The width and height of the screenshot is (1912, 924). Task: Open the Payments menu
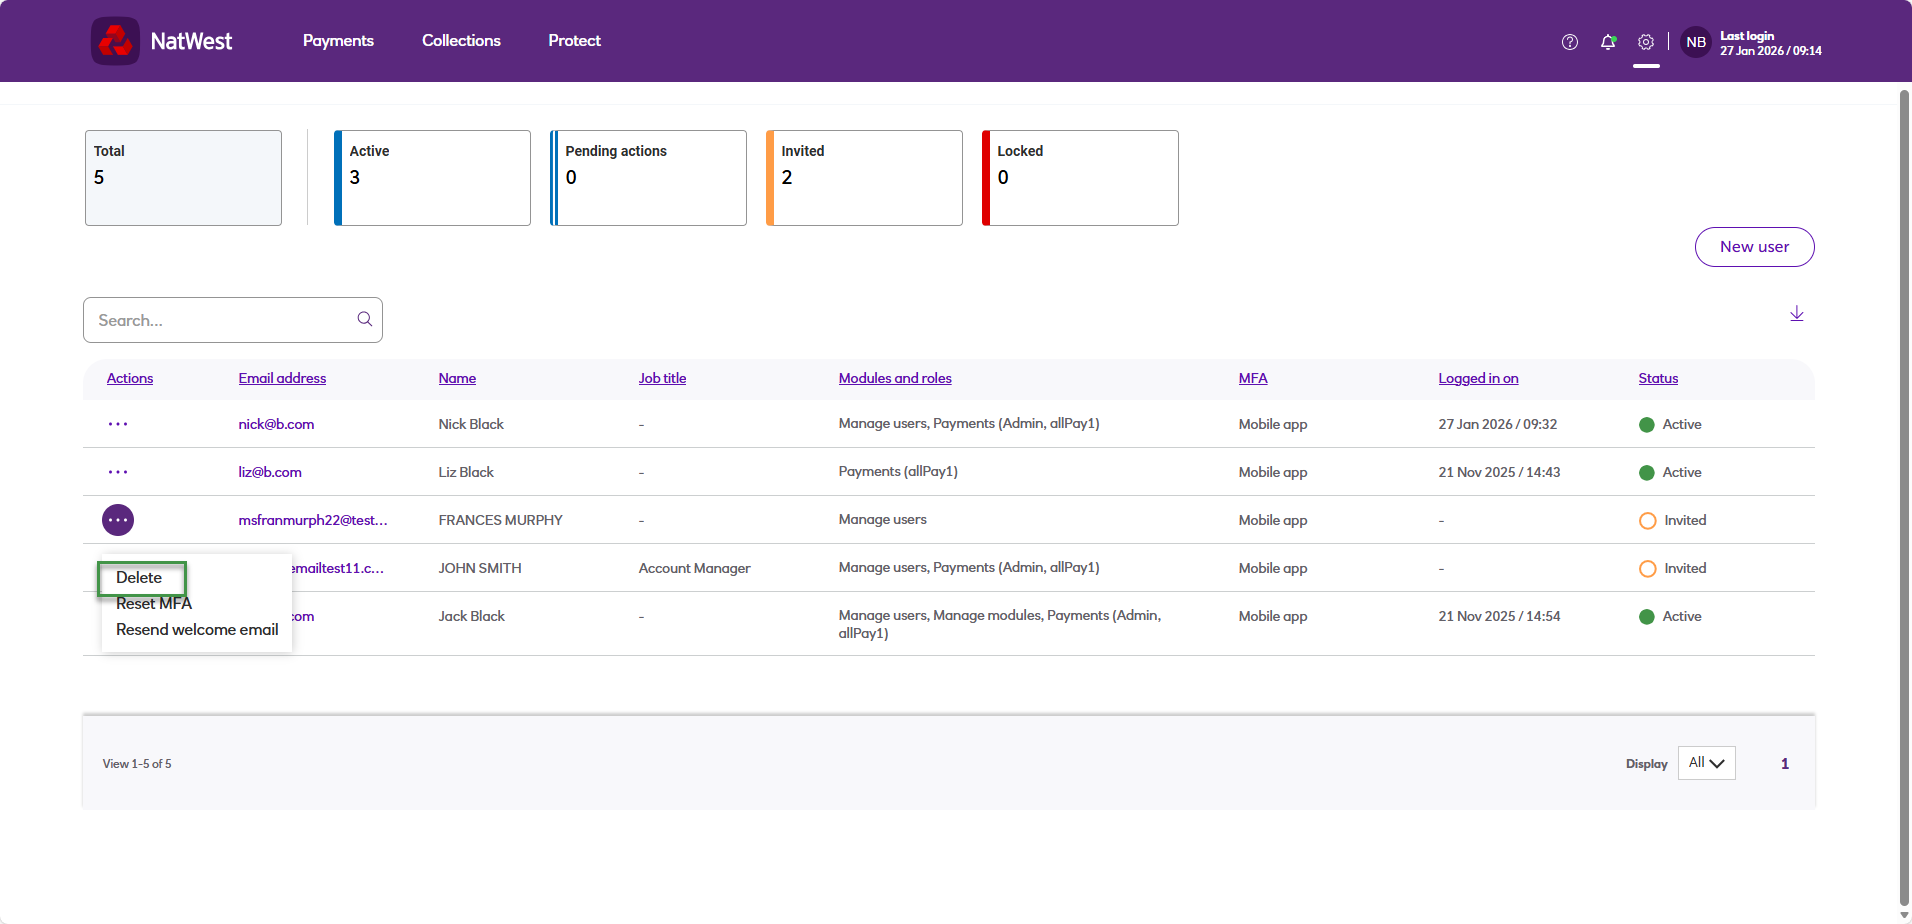click(338, 41)
